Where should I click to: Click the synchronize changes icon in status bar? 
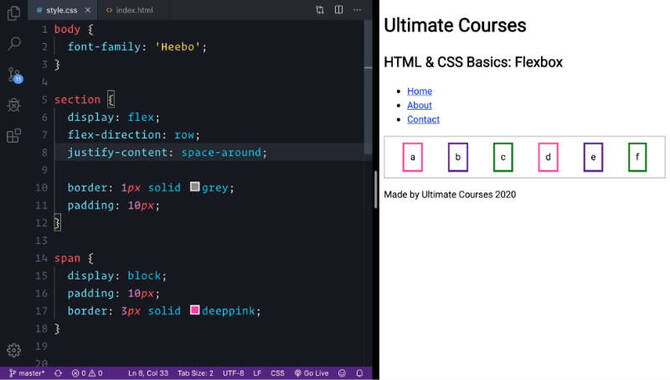pos(58,373)
